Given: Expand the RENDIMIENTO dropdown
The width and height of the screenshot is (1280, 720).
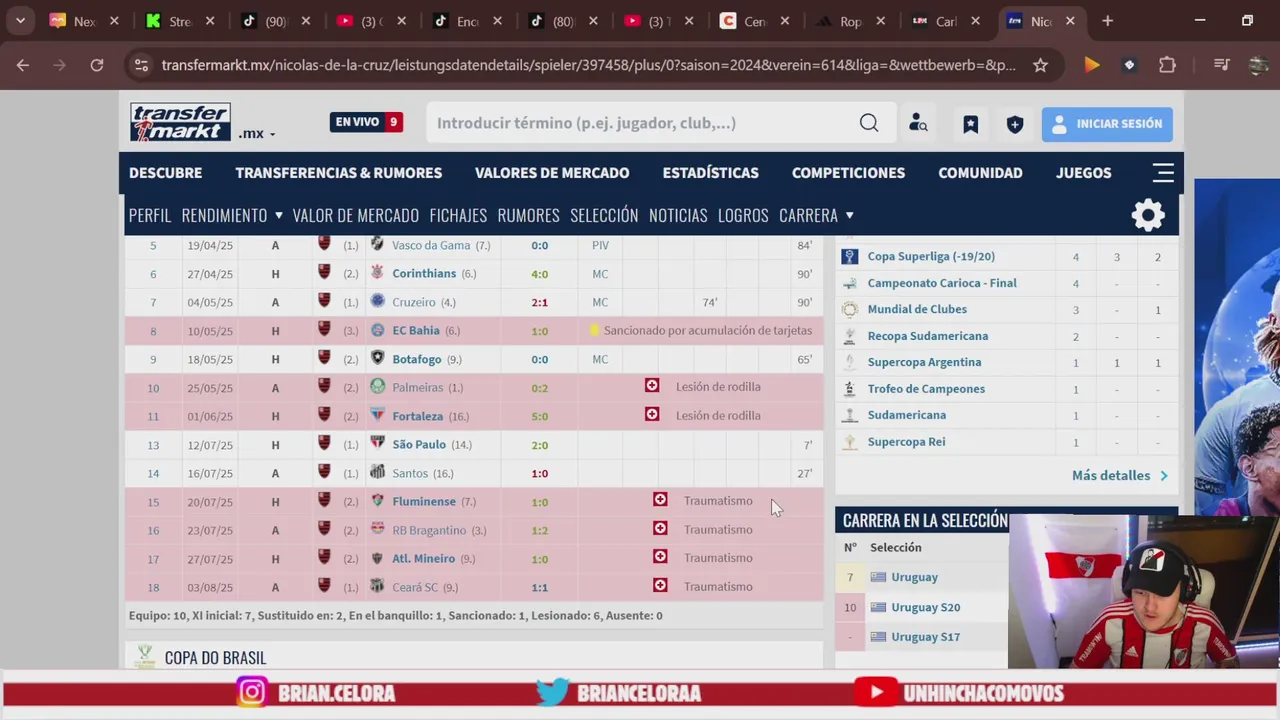Looking at the screenshot, I should coord(232,215).
